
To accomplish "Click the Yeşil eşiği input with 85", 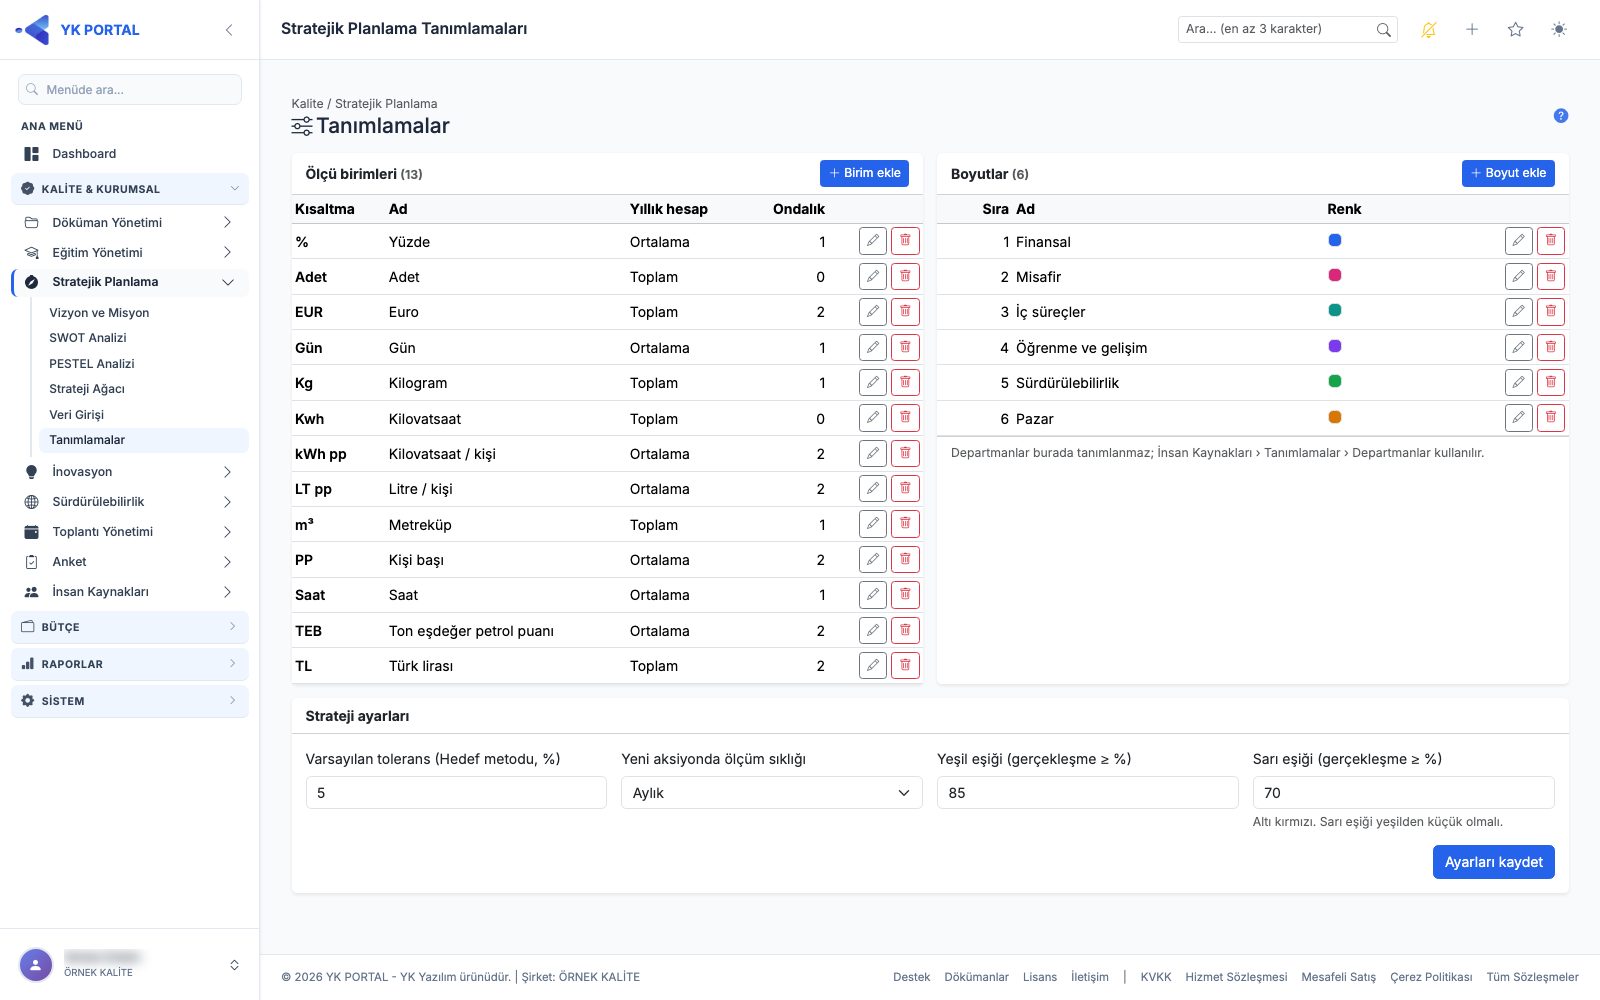I will point(1087,793).
